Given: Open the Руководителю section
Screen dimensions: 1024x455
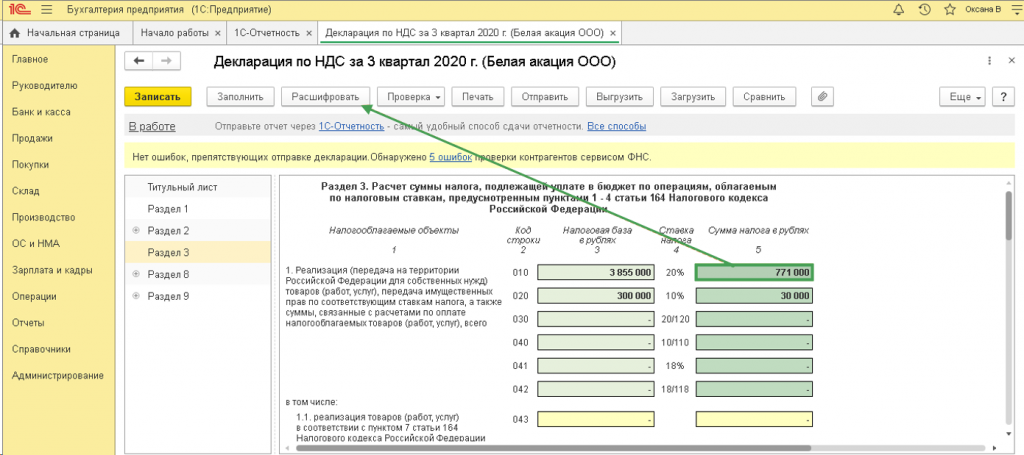Looking at the screenshot, I should click(44, 86).
